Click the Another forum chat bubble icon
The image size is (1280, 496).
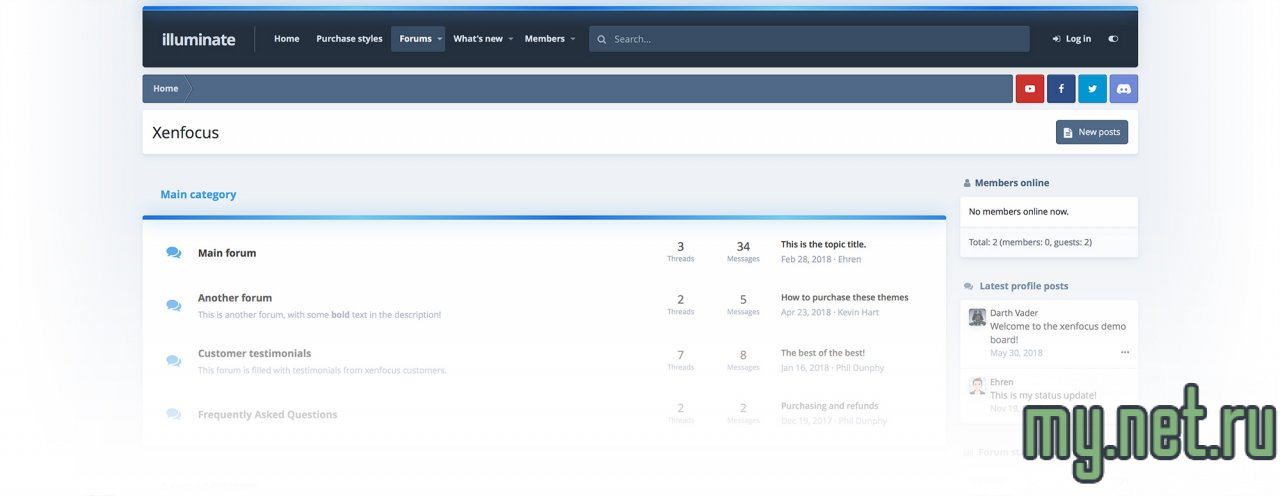coord(174,305)
